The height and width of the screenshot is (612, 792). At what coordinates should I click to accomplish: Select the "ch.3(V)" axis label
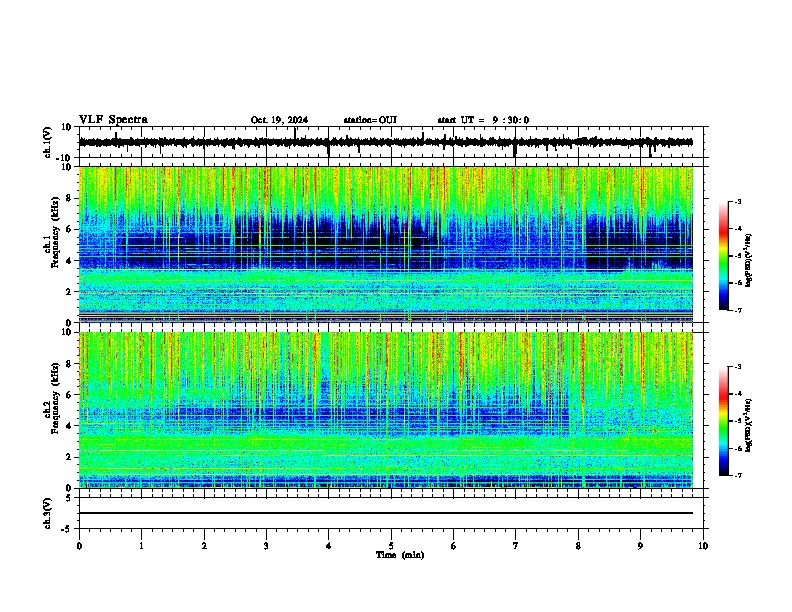48,514
